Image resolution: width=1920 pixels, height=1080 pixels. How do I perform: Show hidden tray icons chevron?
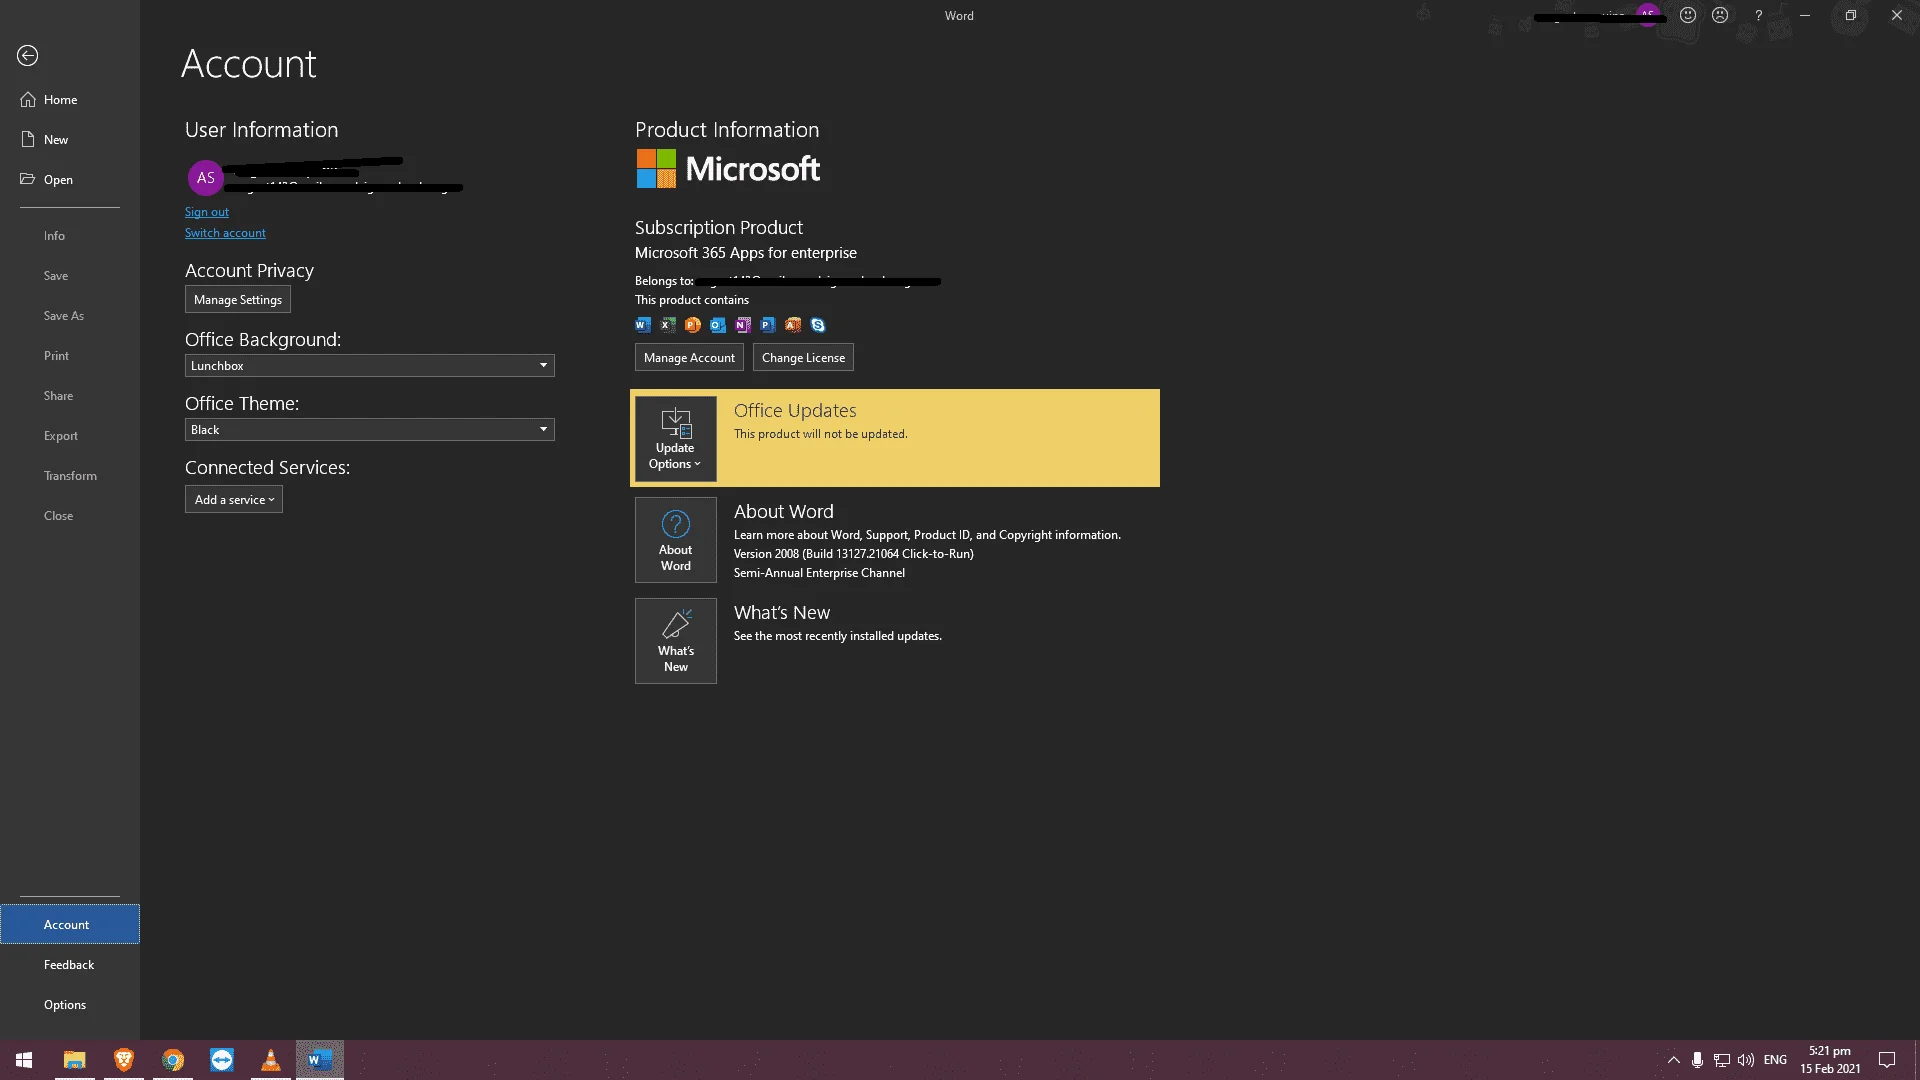(1673, 1060)
